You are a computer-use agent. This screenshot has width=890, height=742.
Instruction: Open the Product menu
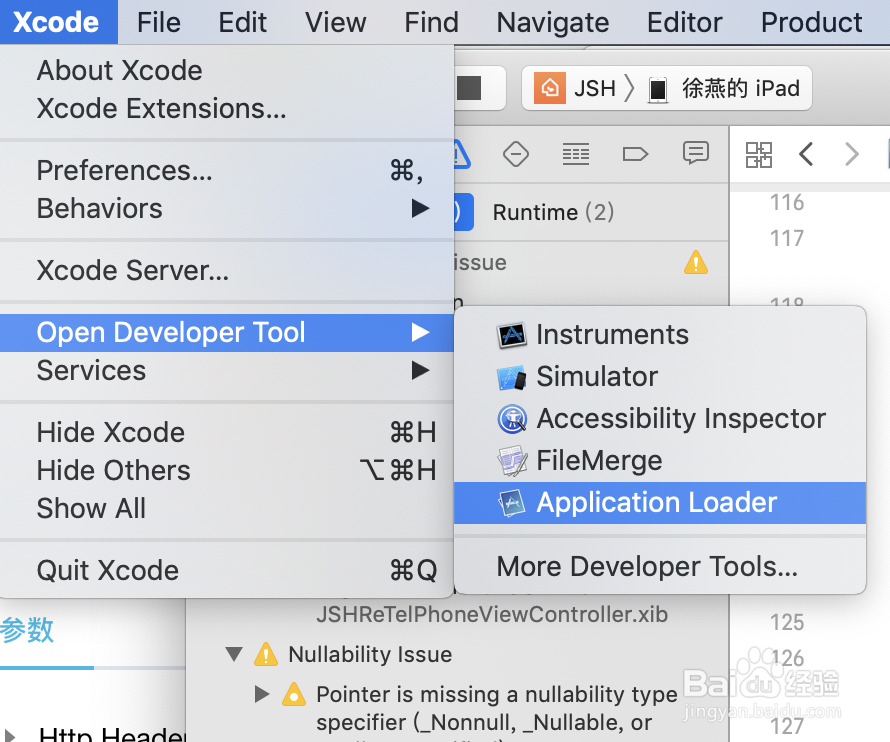pos(811,22)
